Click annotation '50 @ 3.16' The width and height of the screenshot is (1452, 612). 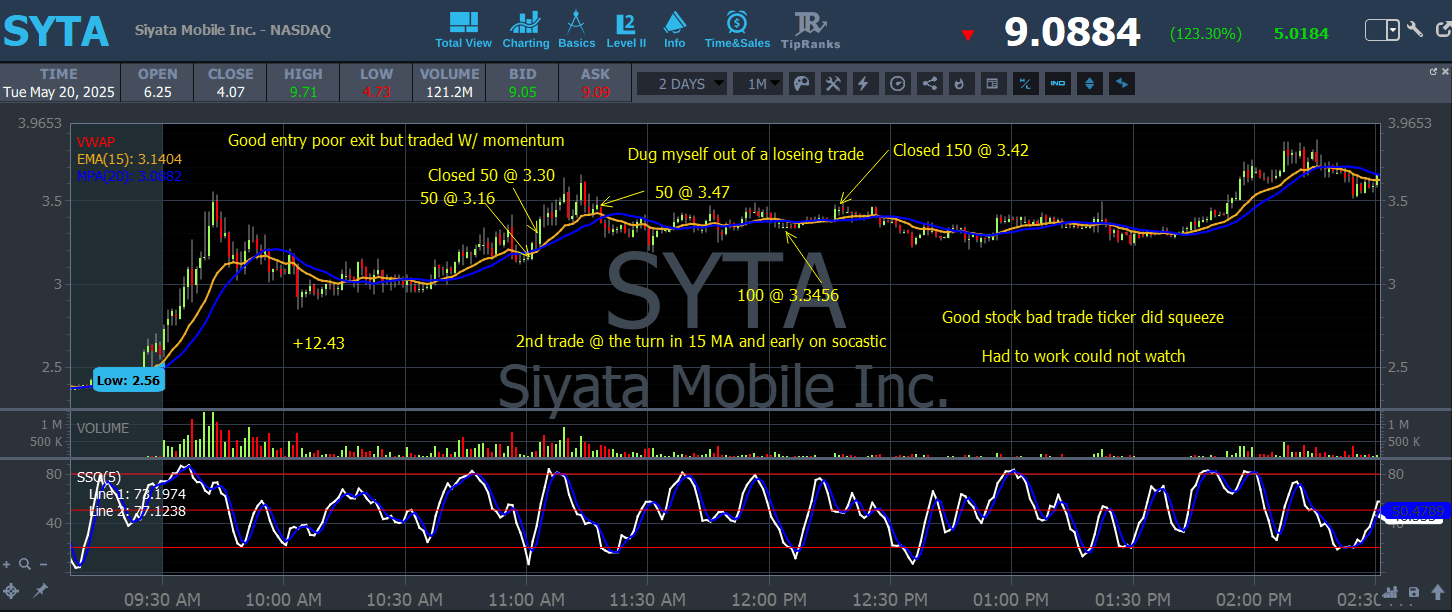tap(457, 198)
